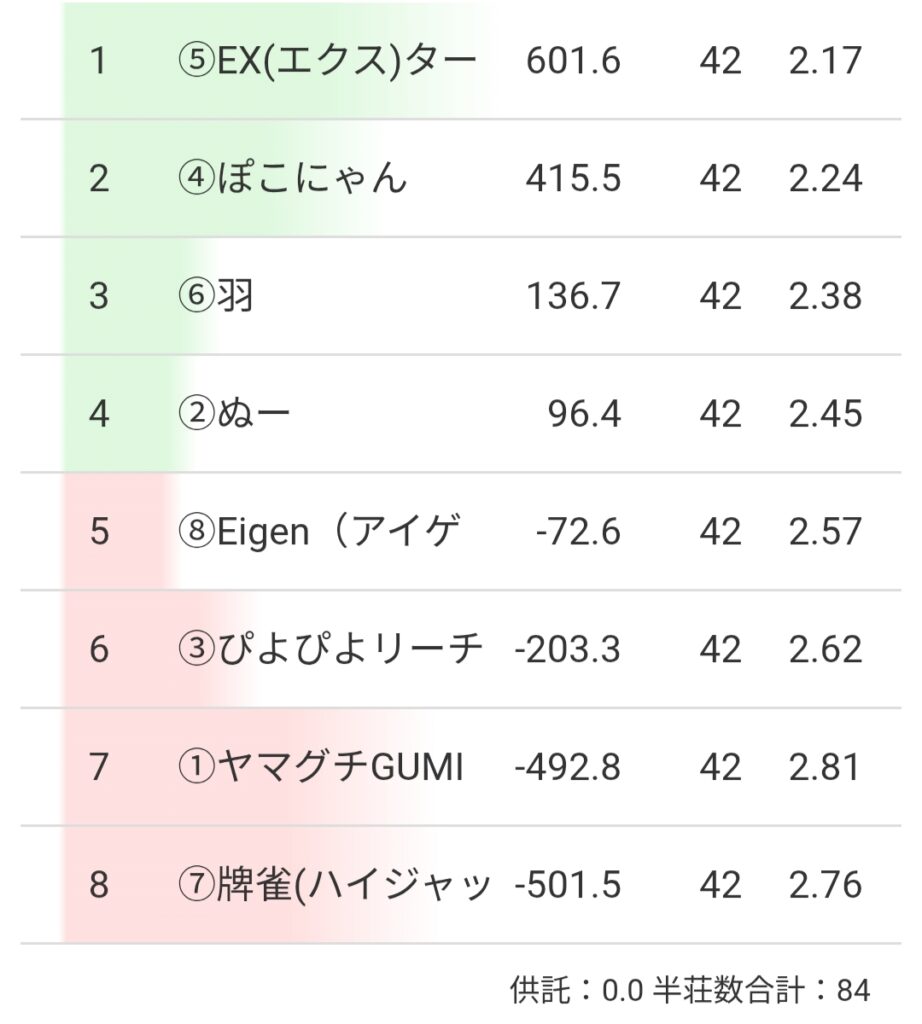This screenshot has width=922, height=1024.
Task: Click the 半荘数合計:84 footer text
Action: 761,991
